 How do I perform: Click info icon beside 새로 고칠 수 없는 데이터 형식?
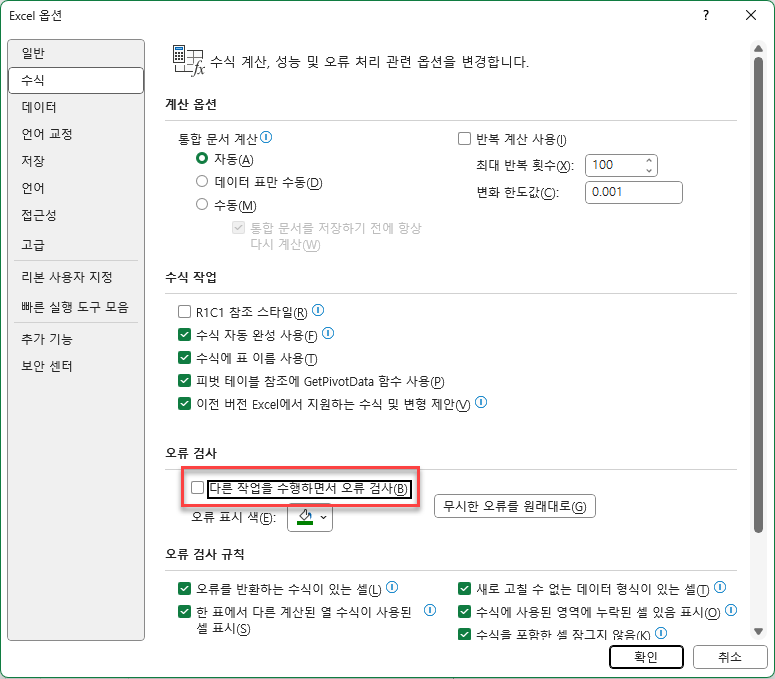click(x=720, y=587)
